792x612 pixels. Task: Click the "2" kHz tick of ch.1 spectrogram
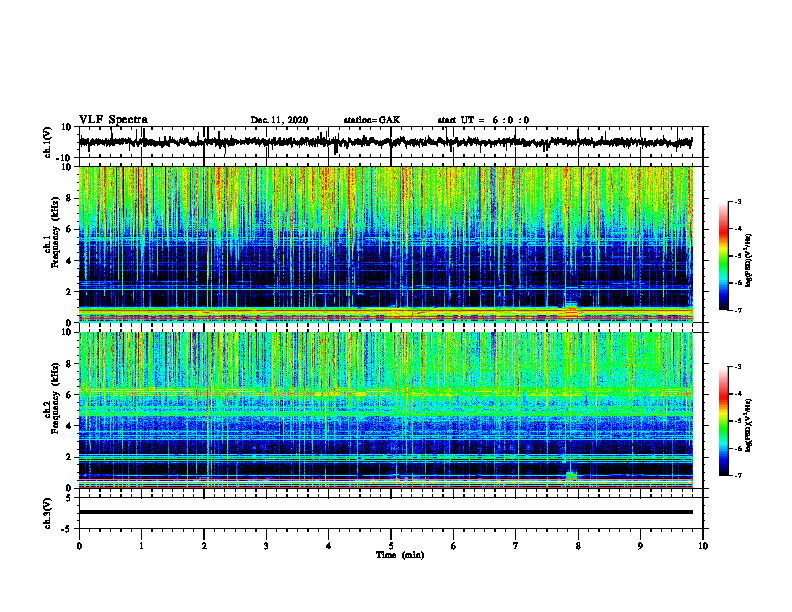pos(69,291)
